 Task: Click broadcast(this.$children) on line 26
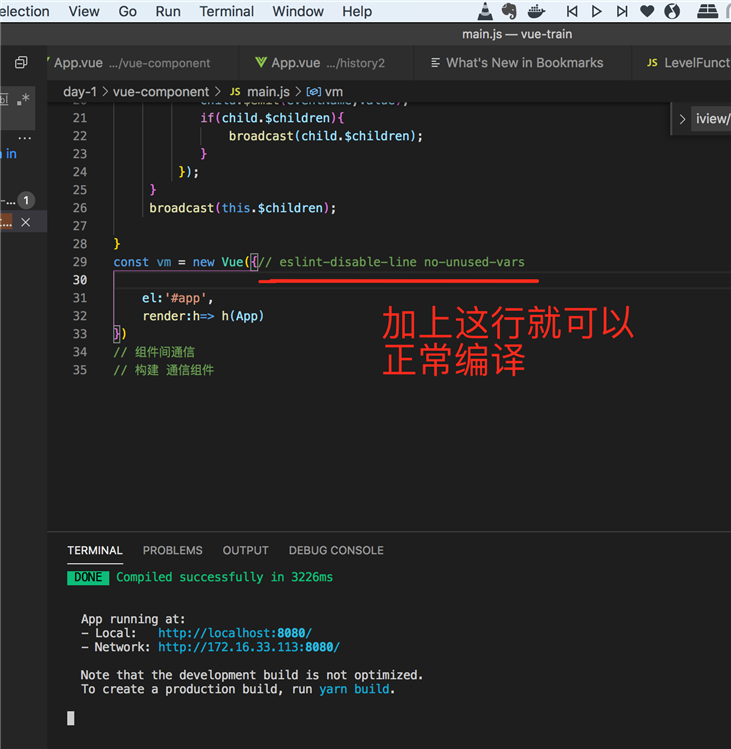coord(243,208)
